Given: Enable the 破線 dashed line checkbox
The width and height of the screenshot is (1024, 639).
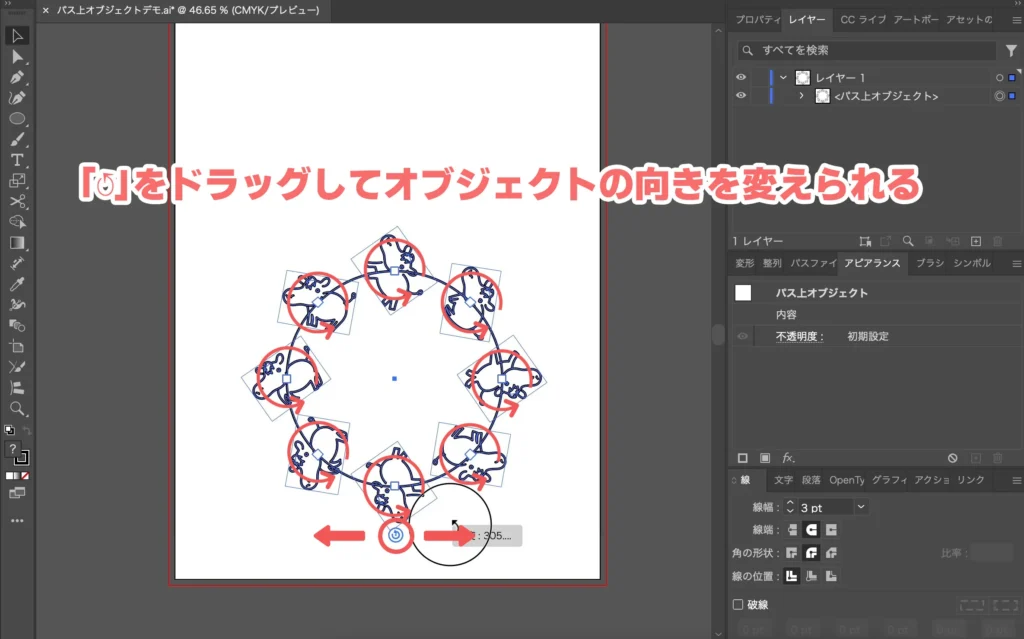Looking at the screenshot, I should coord(738,605).
